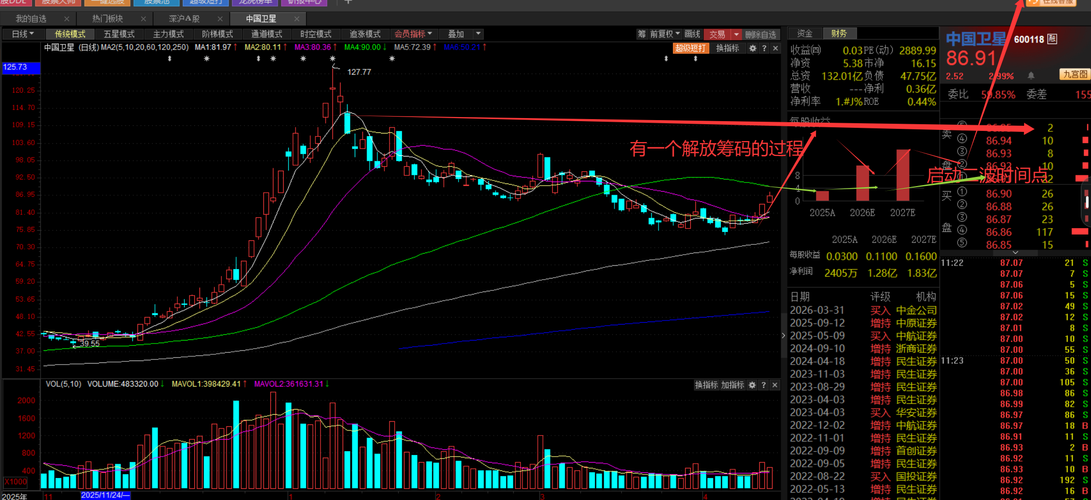Click the 2026-03-31 中金公司 rating row
Viewport: 1091px width, 500px height.
(x=863, y=310)
